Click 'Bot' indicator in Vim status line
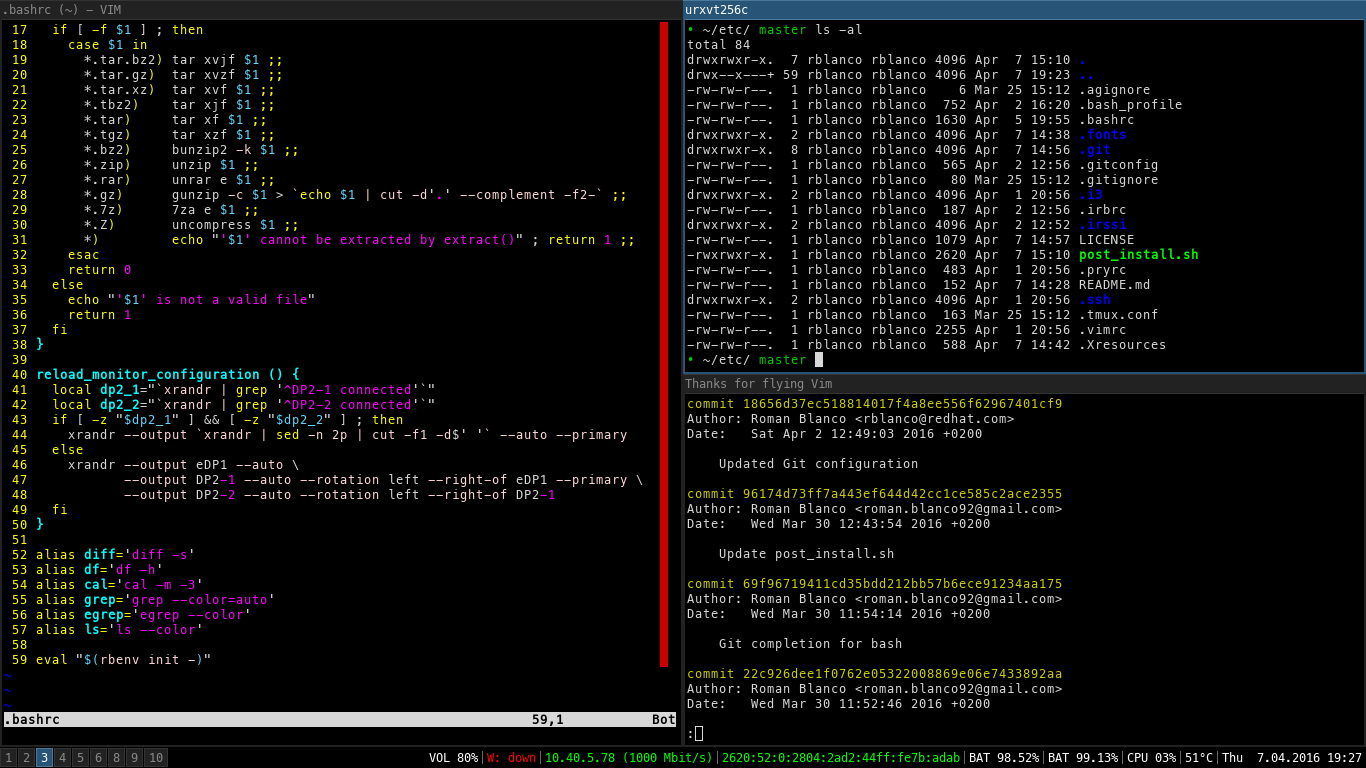The height and width of the screenshot is (768, 1366). [x=664, y=720]
